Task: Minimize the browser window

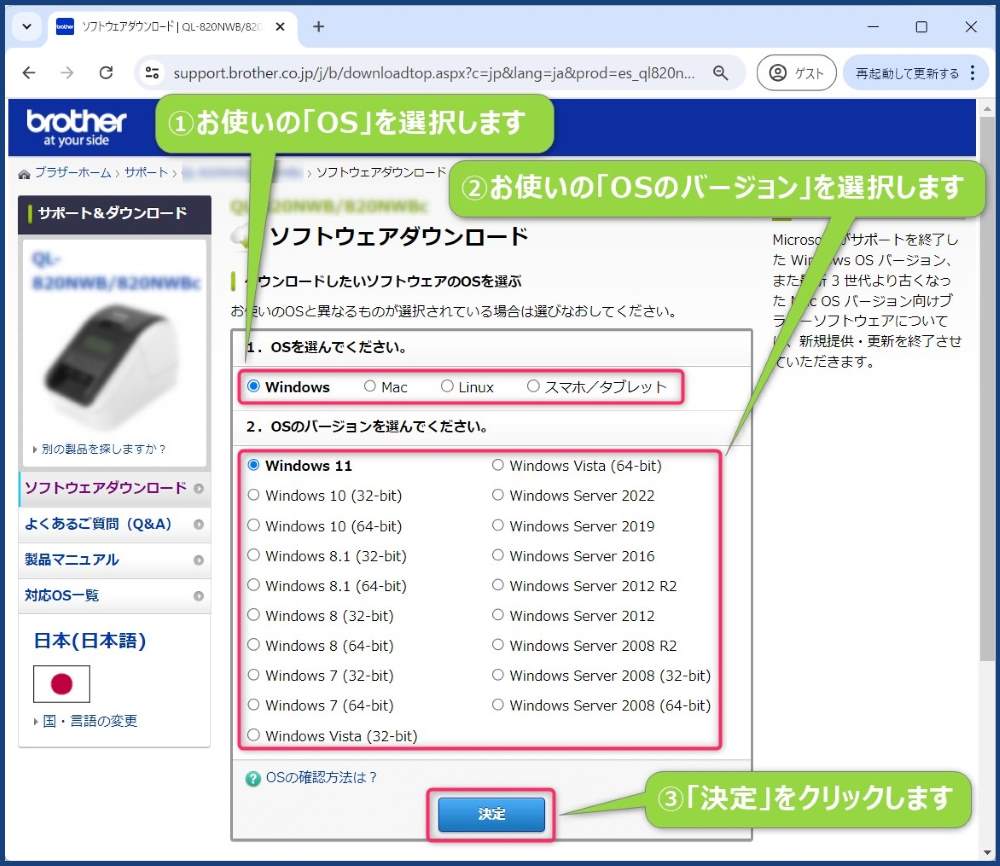Action: (873, 27)
